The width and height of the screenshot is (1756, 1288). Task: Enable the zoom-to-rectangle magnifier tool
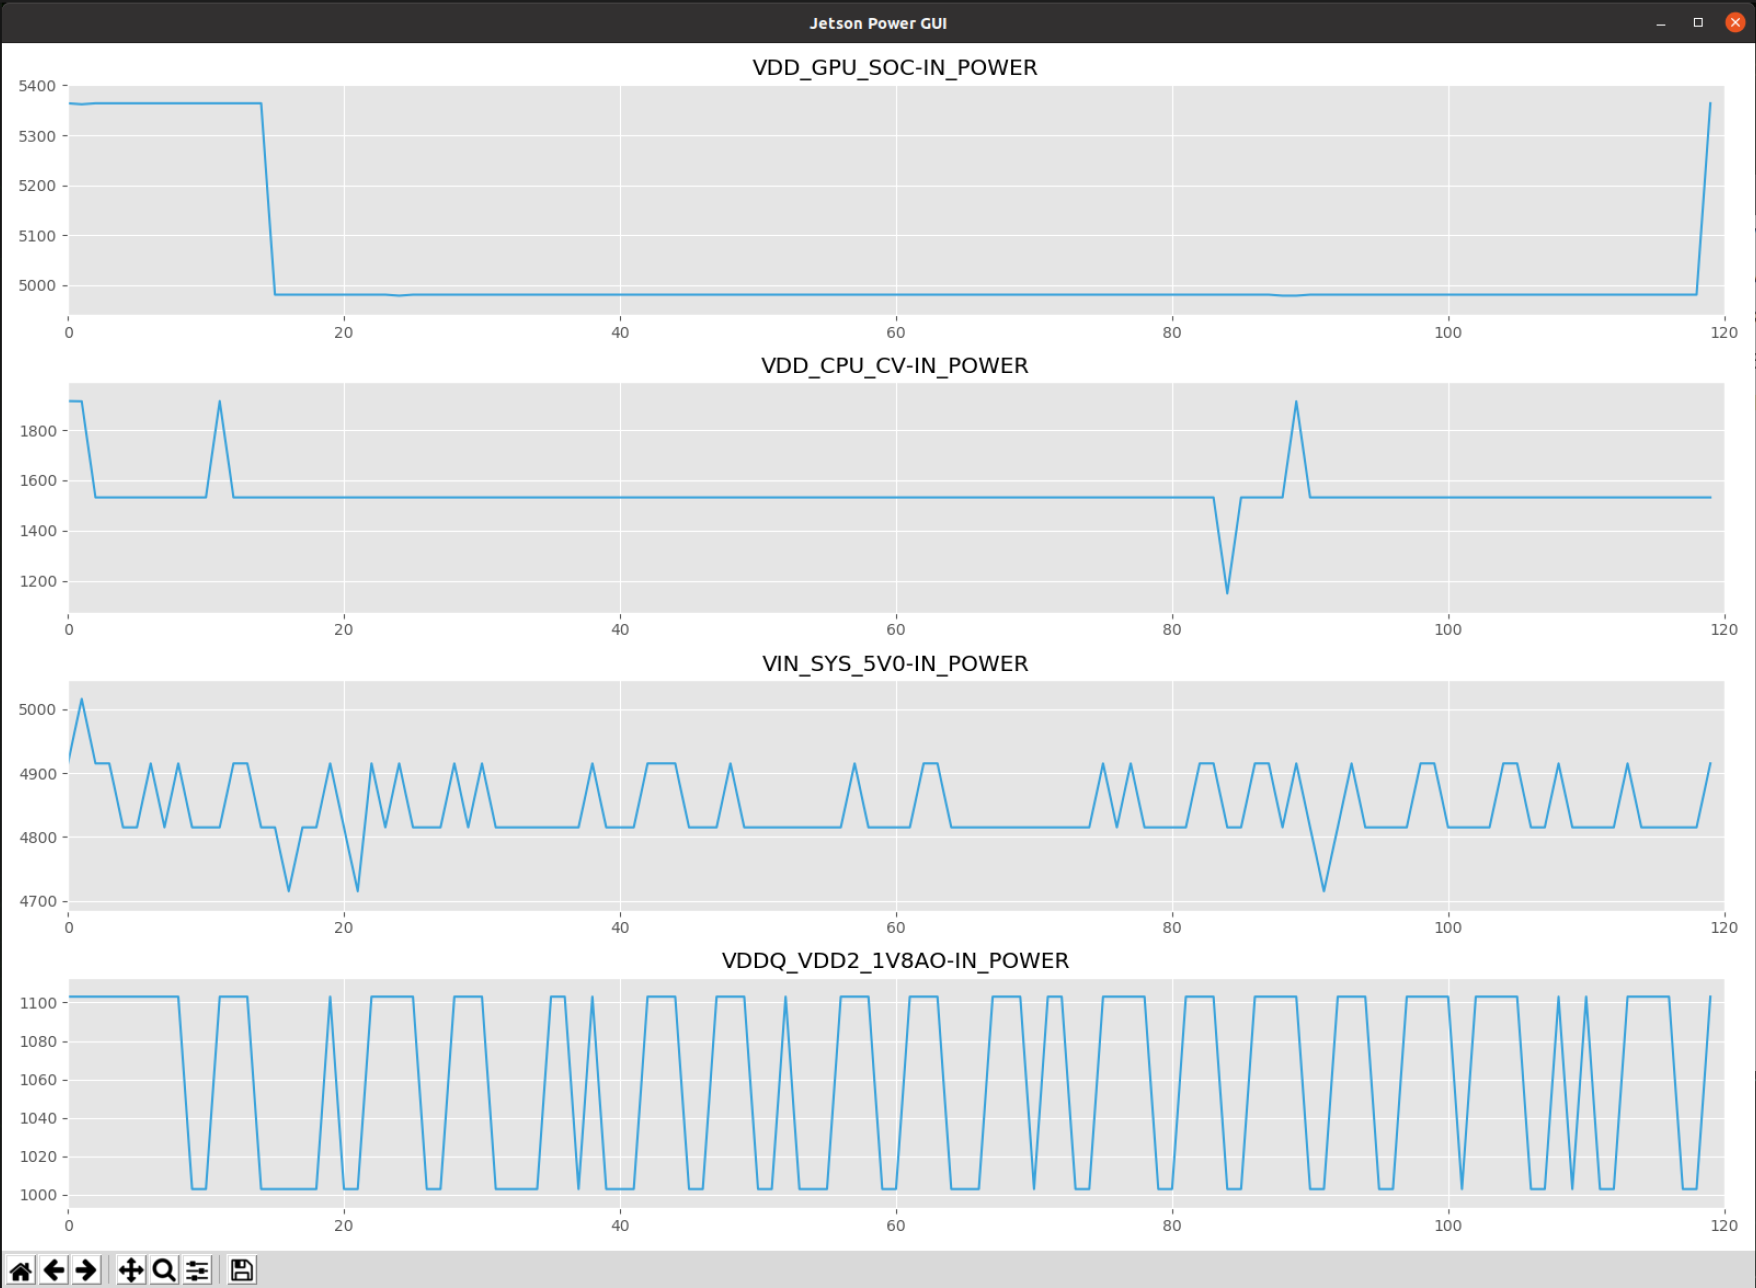163,1268
